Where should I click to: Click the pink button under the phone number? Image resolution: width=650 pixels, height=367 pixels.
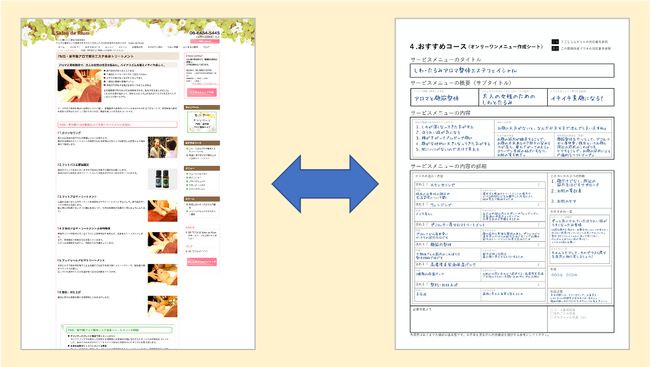[205, 41]
